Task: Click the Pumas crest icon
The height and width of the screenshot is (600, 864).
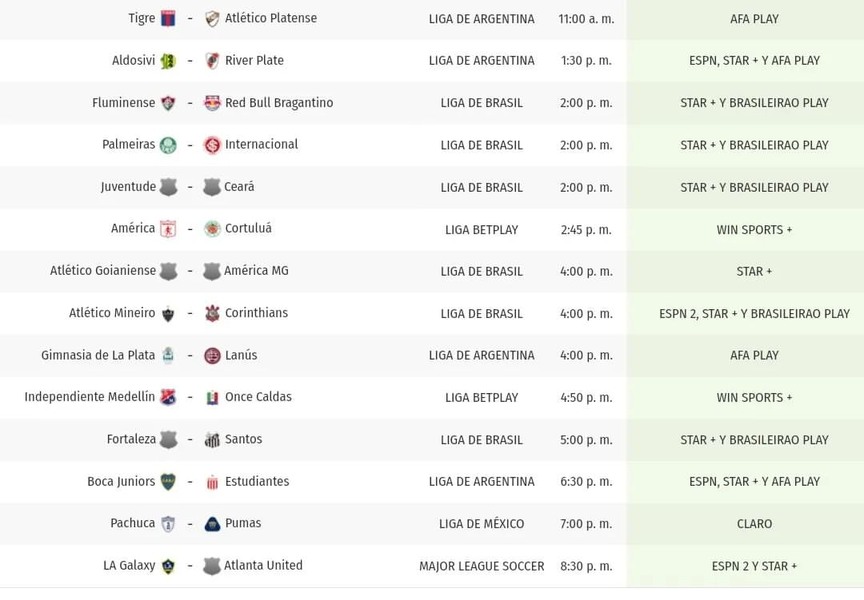Action: (212, 524)
